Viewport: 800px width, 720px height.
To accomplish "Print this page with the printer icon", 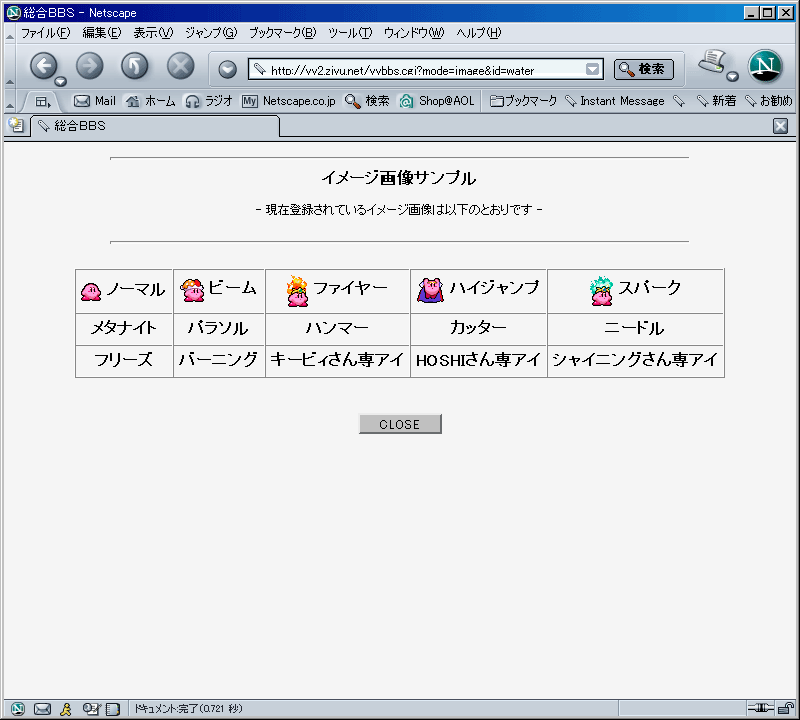I will coord(713,62).
